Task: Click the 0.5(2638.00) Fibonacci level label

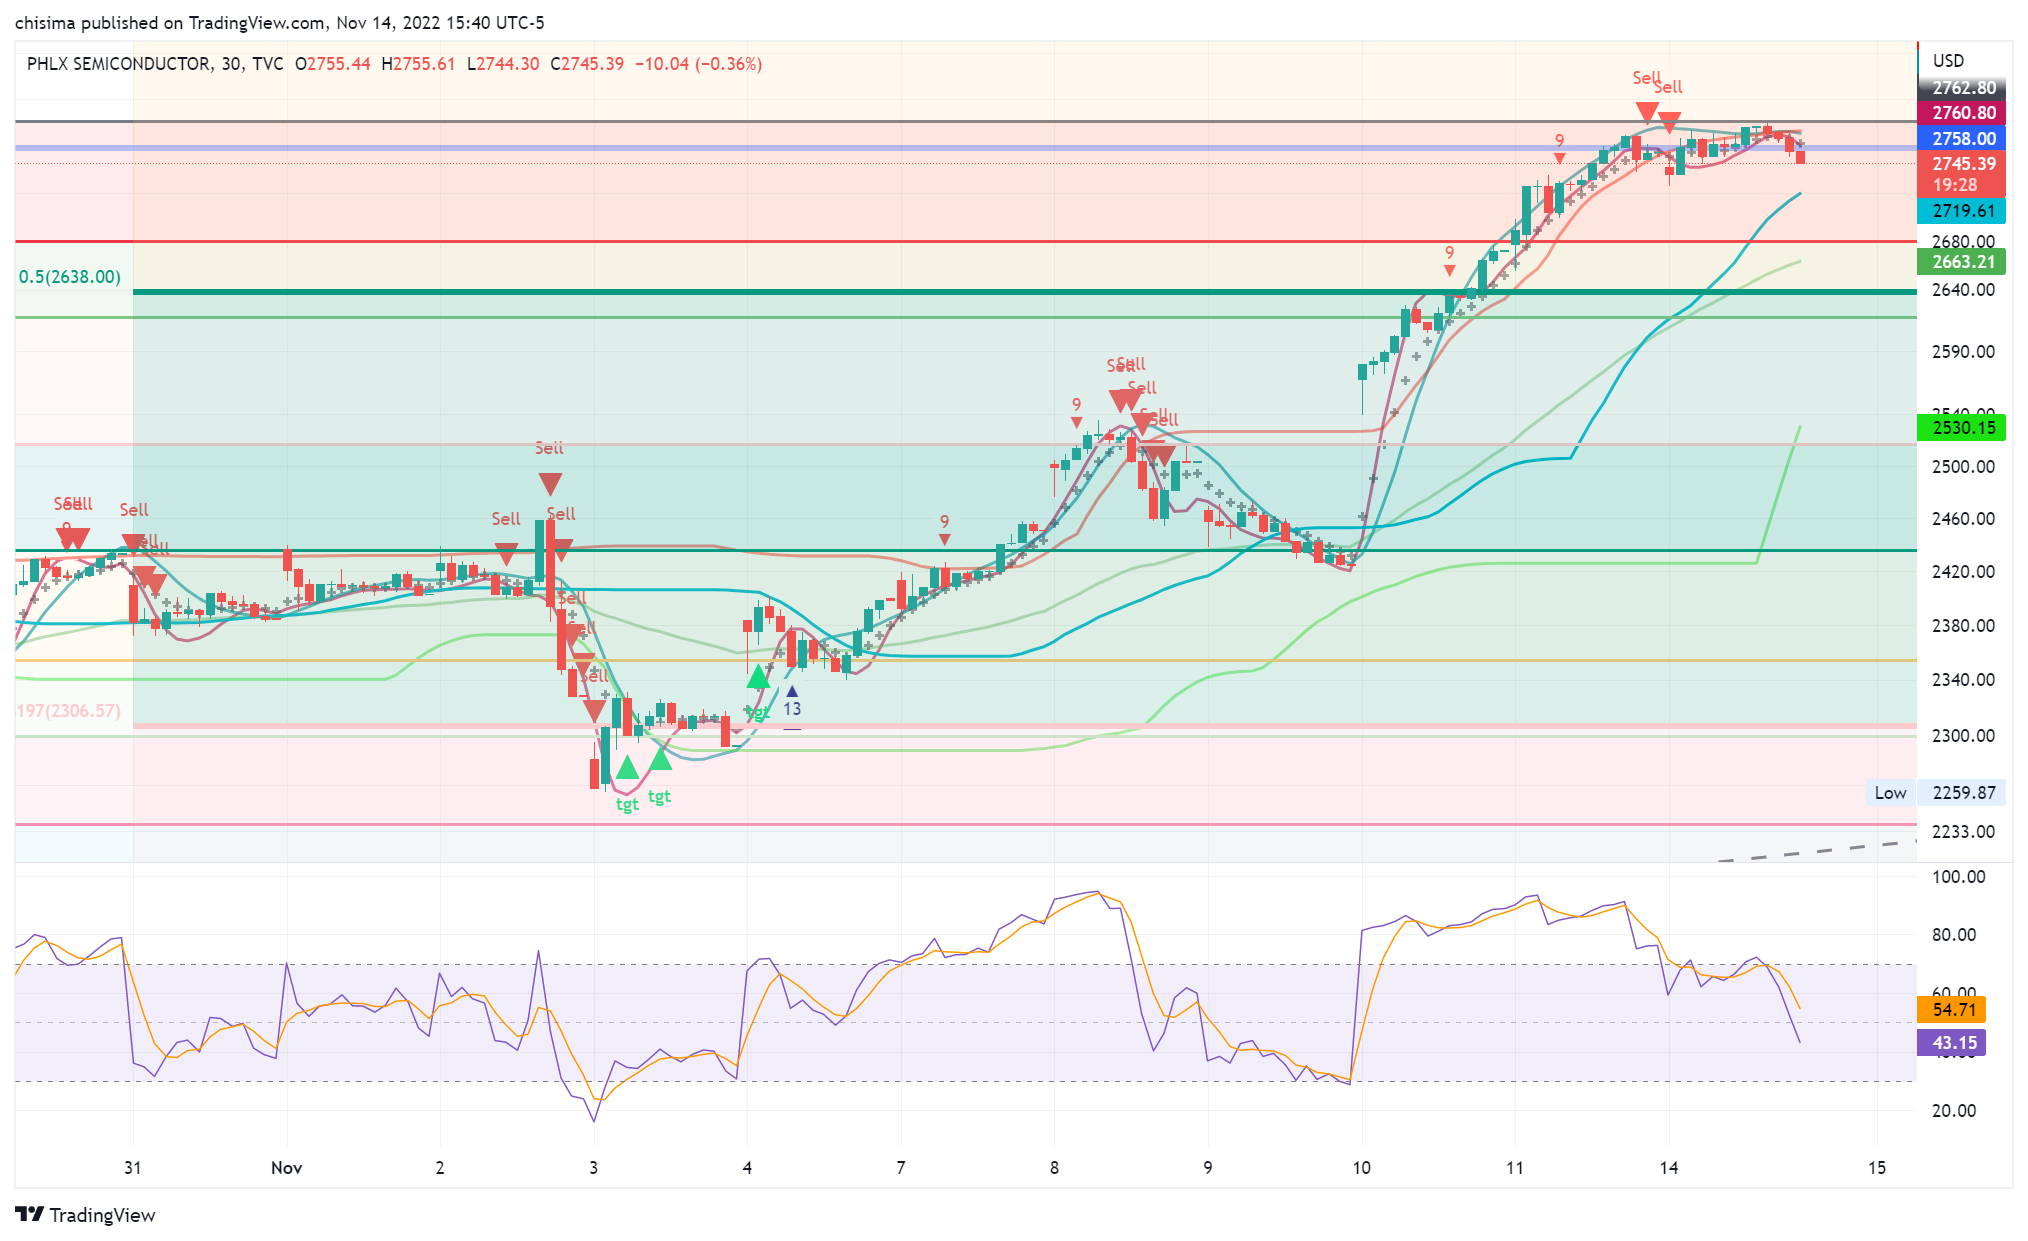Action: (70, 277)
